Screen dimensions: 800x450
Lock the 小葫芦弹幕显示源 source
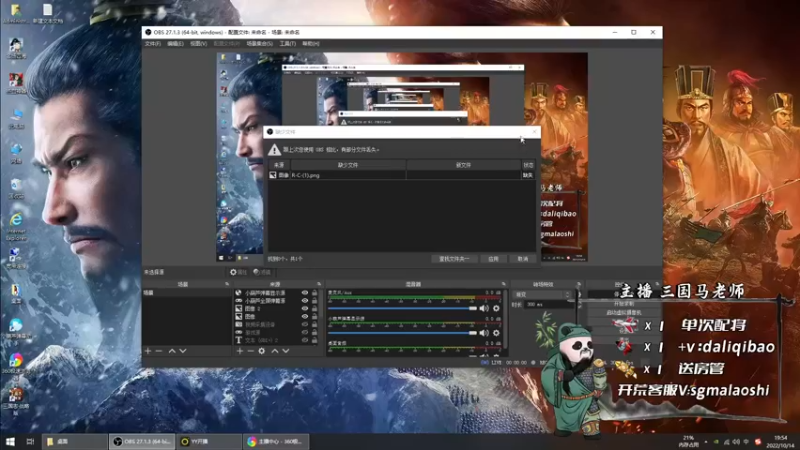click(x=314, y=293)
